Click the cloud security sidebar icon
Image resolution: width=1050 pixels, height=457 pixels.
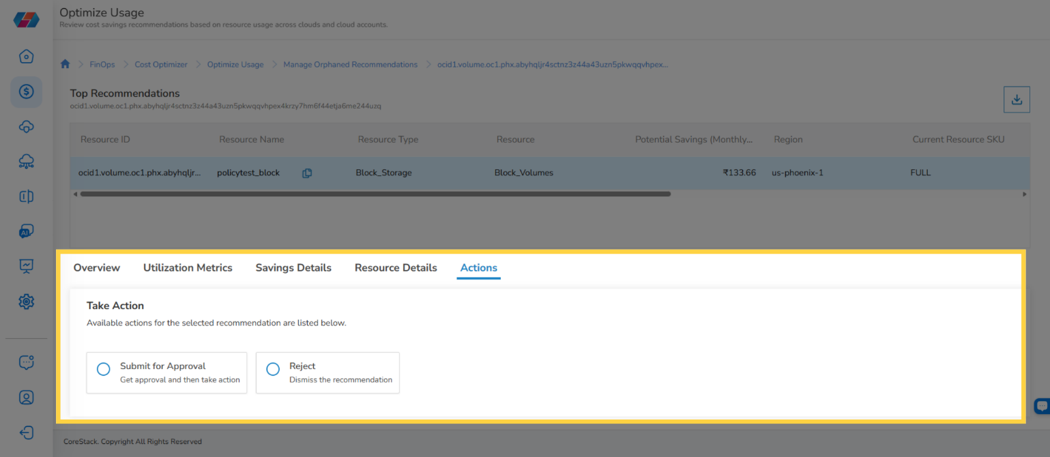26,127
